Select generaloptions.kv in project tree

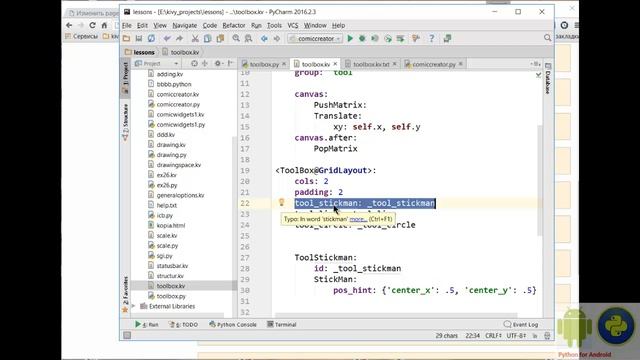coord(180,196)
